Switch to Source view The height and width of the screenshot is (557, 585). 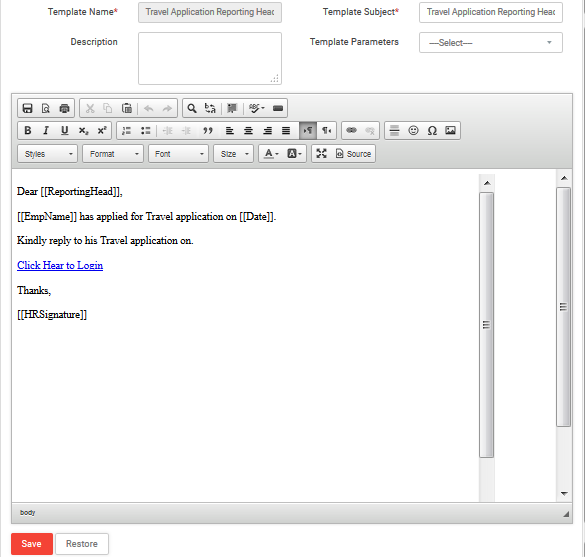tap(353, 154)
